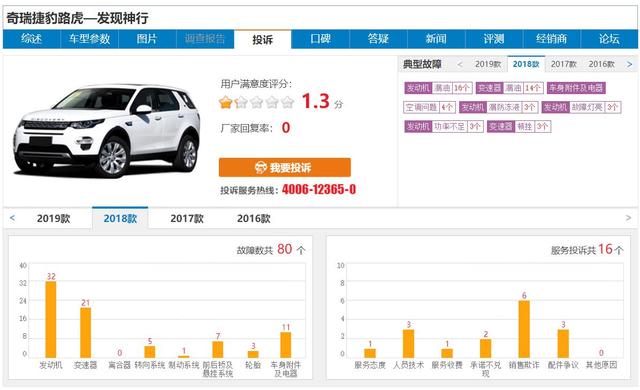
Task: Click next arrow in 典型故障 year tabs
Action: click(x=629, y=64)
